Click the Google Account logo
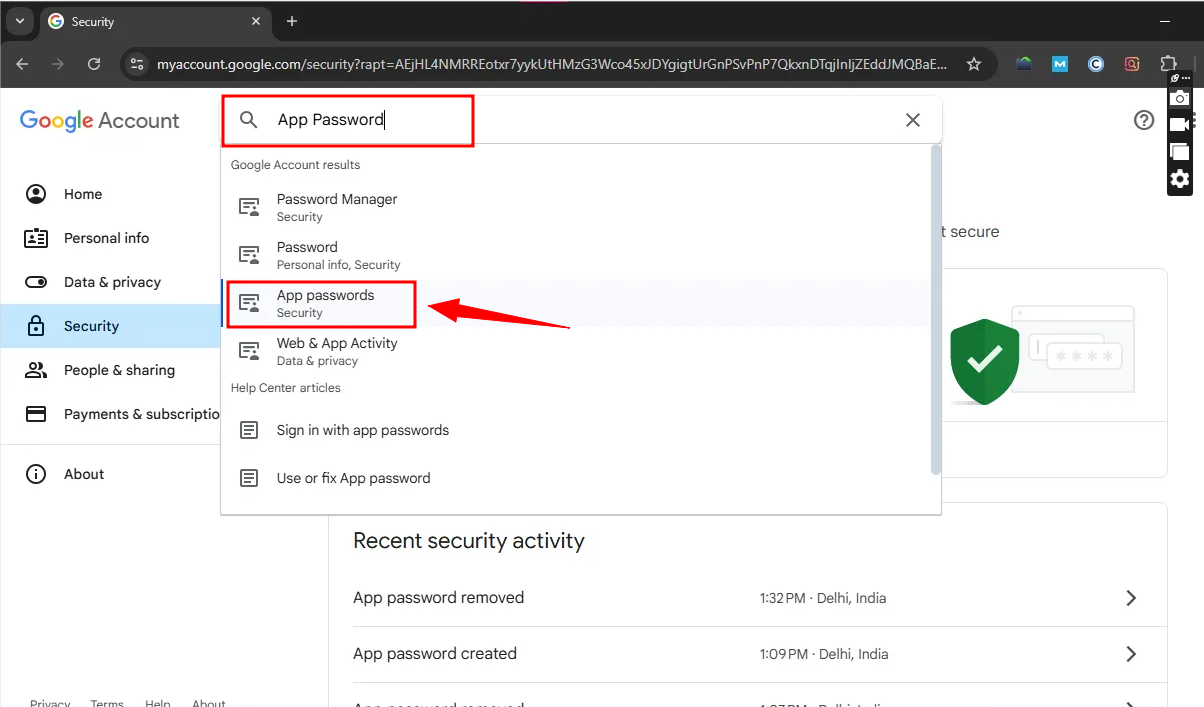The image size is (1204, 707). pyautogui.click(x=100, y=120)
